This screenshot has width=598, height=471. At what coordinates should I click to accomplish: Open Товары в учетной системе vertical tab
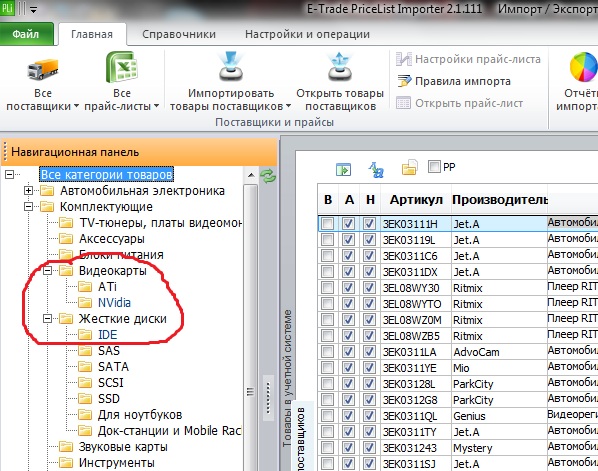click(x=287, y=378)
